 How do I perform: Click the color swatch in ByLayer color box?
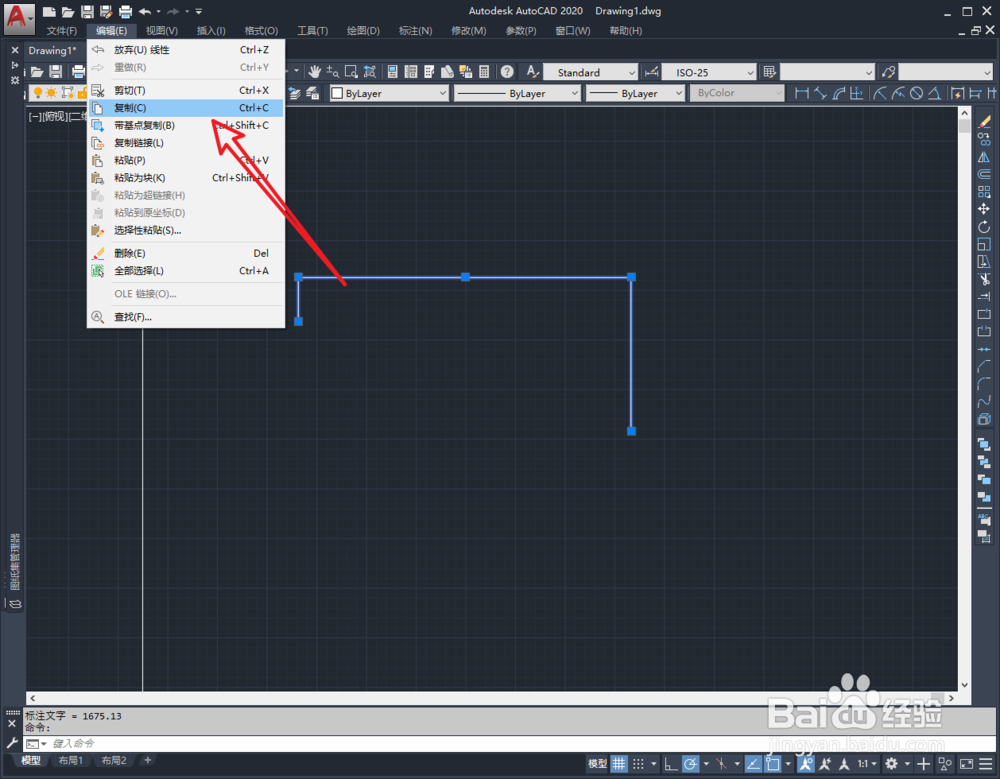coord(337,93)
